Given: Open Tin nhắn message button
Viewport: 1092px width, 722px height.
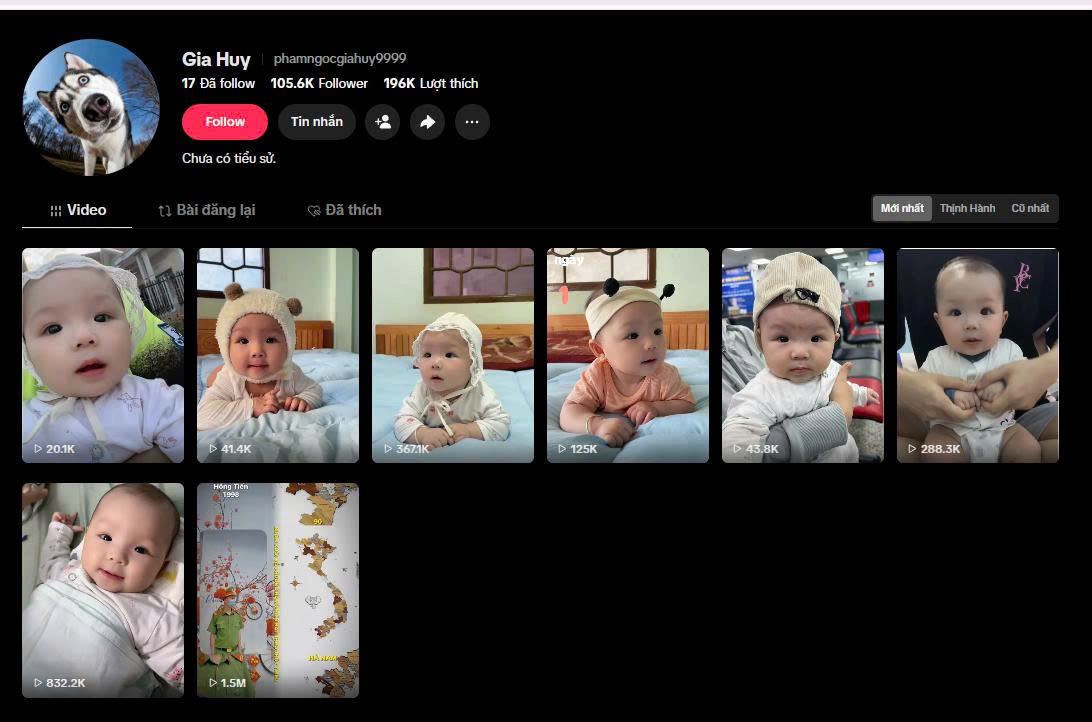Looking at the screenshot, I should (x=317, y=122).
